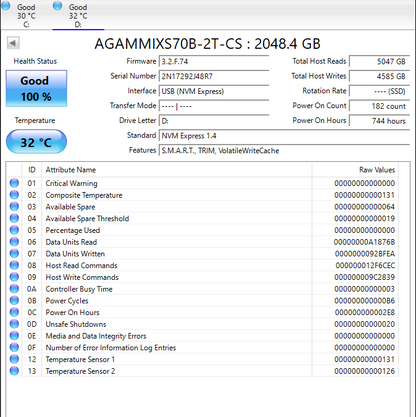Click the Power On Hours value field
Viewport: 416px width, 417px height.
click(379, 121)
